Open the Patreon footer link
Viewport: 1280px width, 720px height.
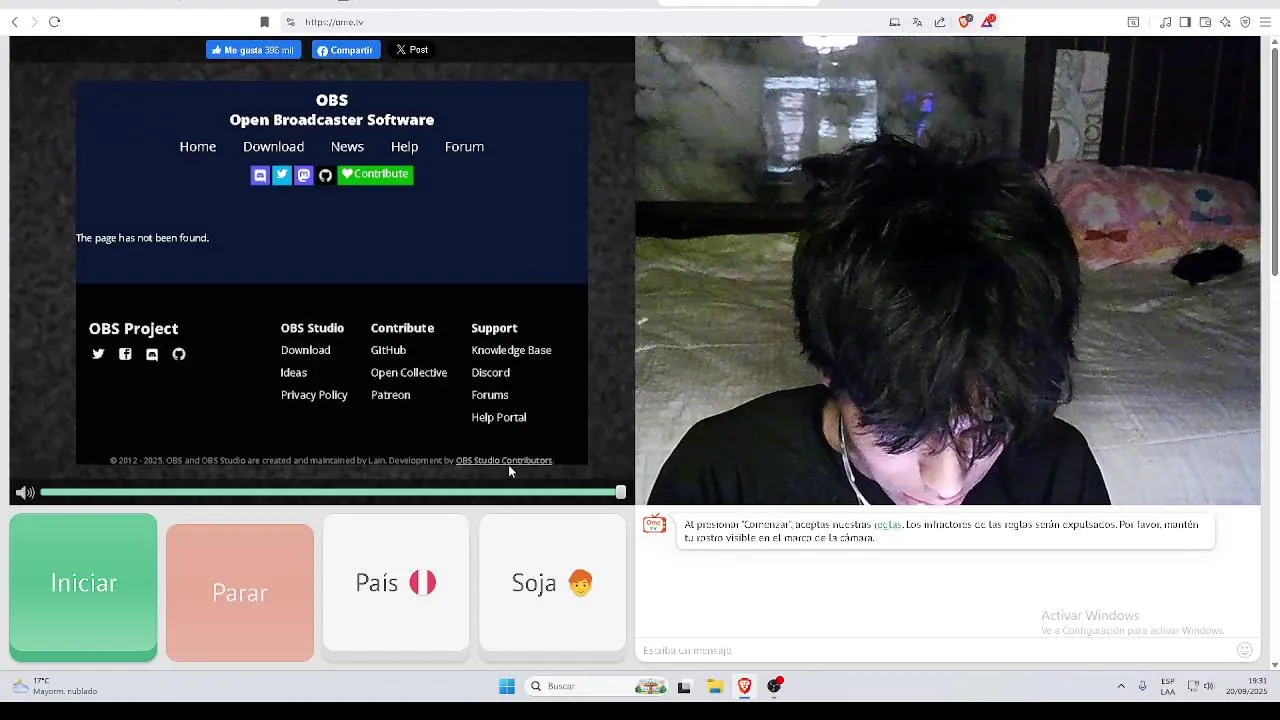pyautogui.click(x=390, y=395)
